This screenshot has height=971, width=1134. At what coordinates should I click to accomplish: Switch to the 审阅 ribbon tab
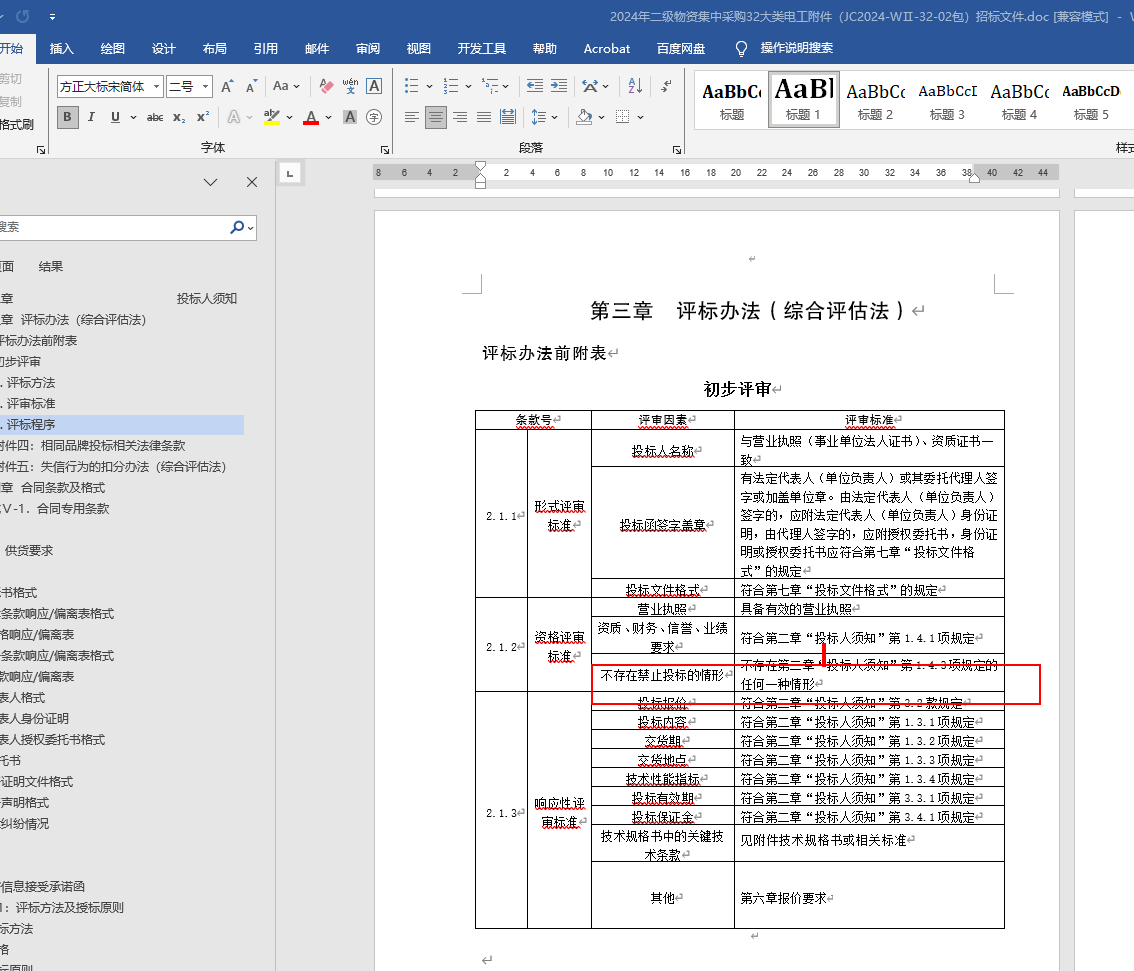point(367,48)
